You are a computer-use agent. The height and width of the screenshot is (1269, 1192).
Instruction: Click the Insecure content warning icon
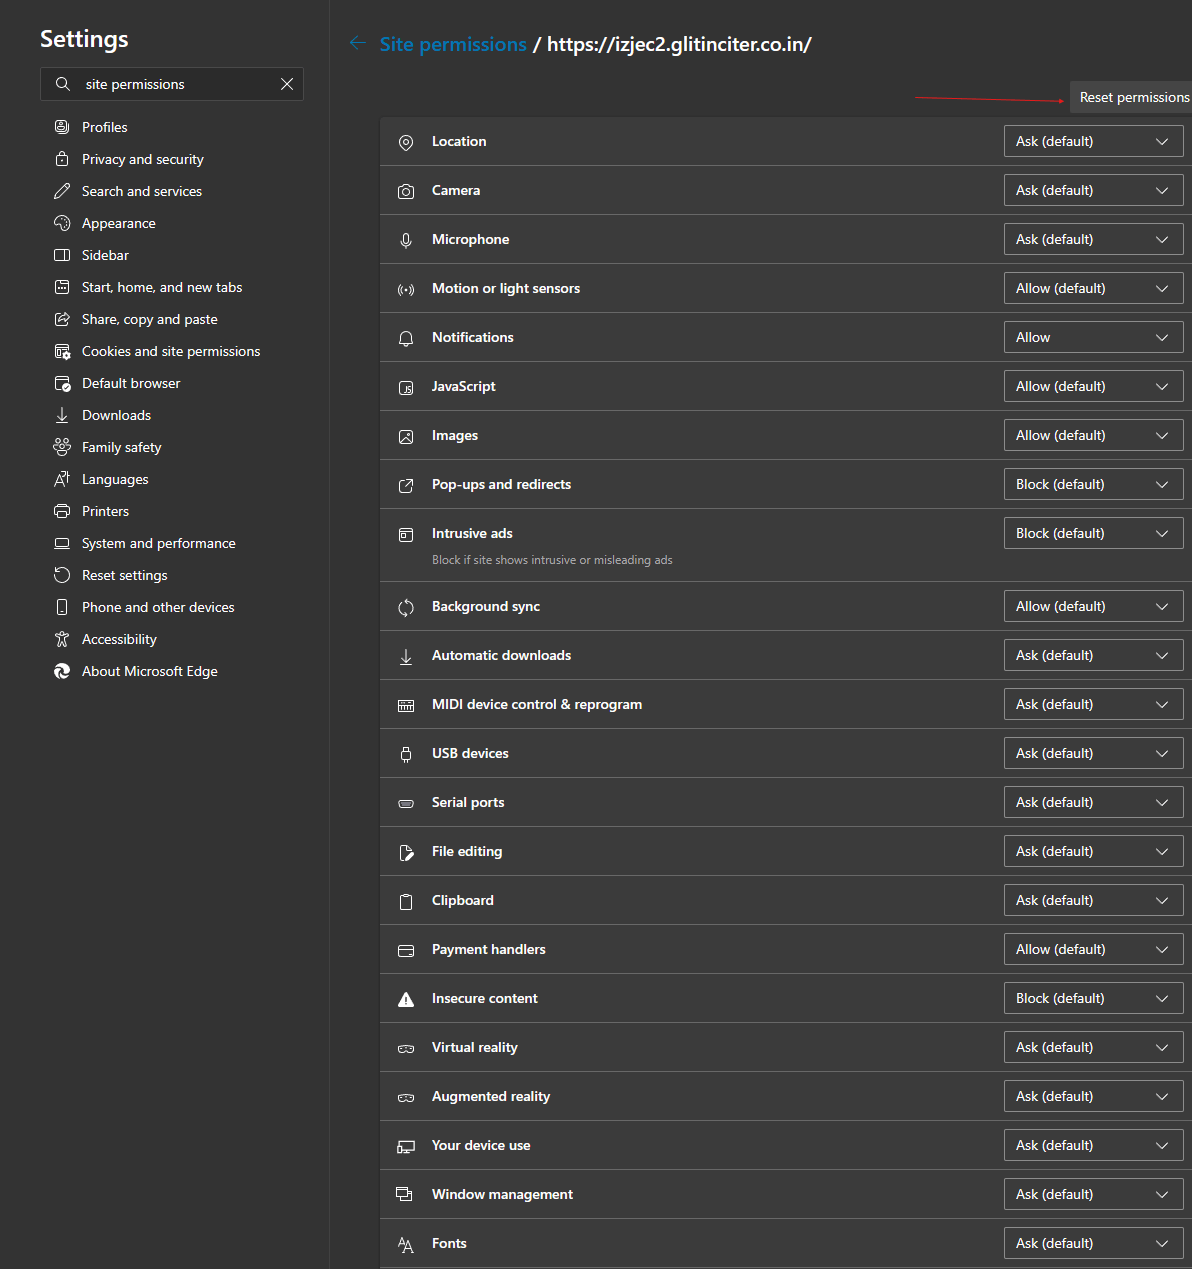pos(406,999)
